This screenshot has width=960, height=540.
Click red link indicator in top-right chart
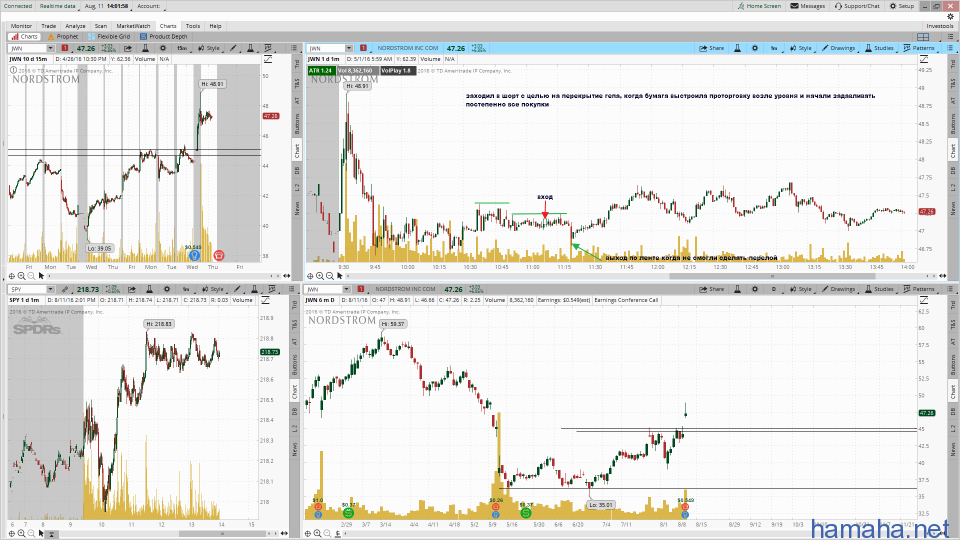363,48
